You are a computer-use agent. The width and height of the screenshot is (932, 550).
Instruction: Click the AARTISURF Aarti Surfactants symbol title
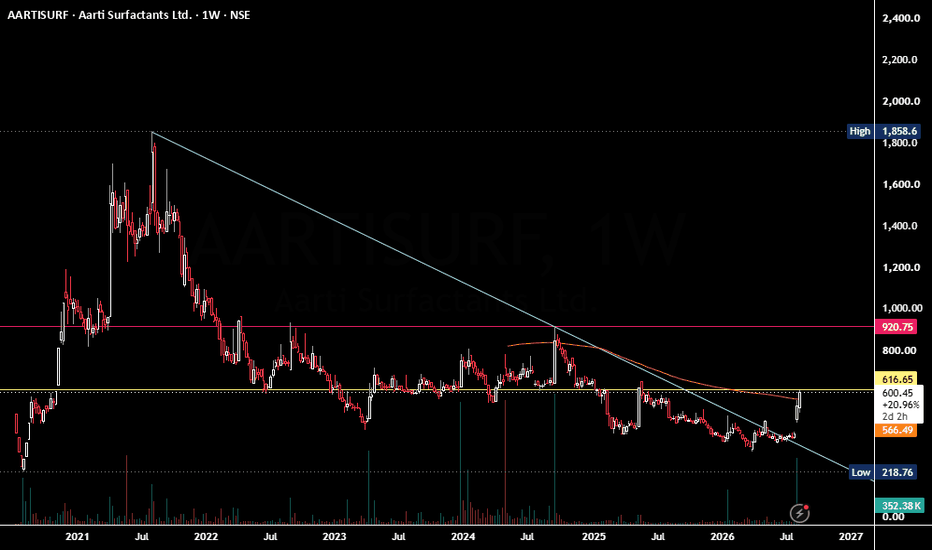129,15
